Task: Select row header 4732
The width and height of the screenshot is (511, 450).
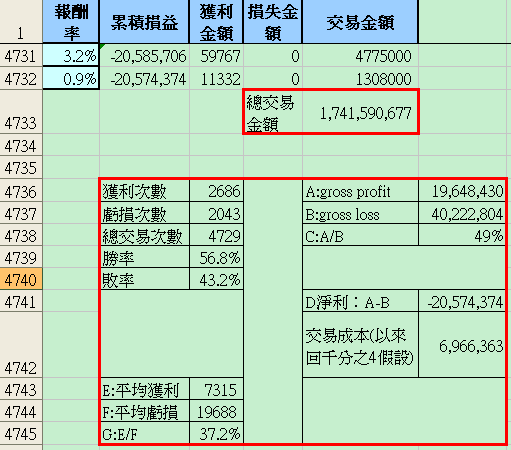Action: pos(21,78)
